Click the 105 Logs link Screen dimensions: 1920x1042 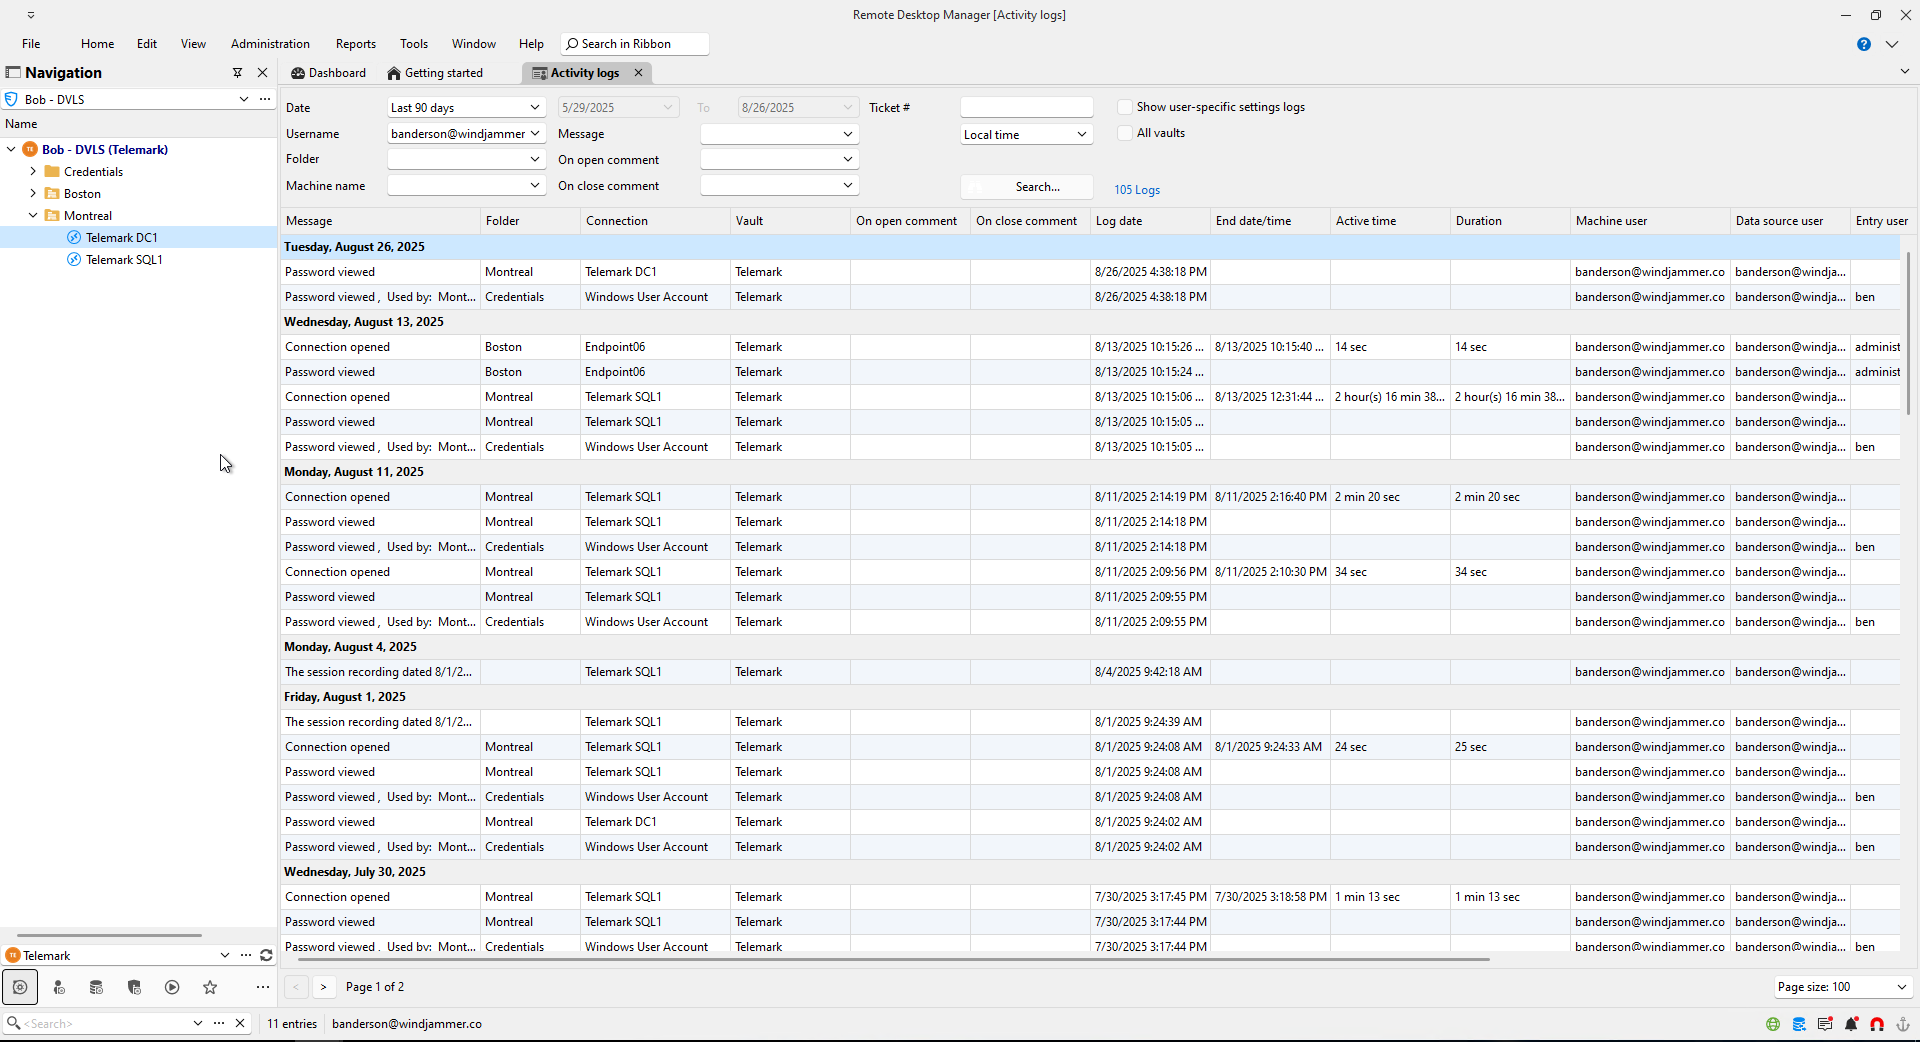tap(1137, 190)
